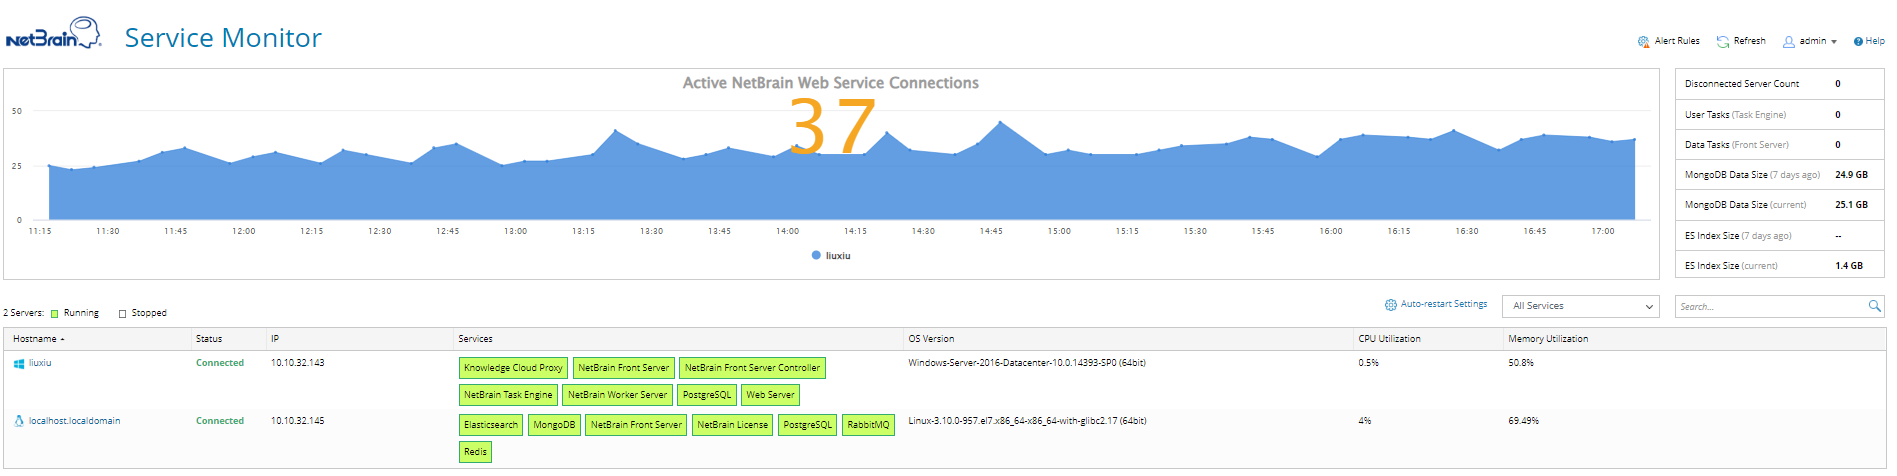Click the NetBrain Task Engine tag
1897x476 pixels.
[508, 395]
